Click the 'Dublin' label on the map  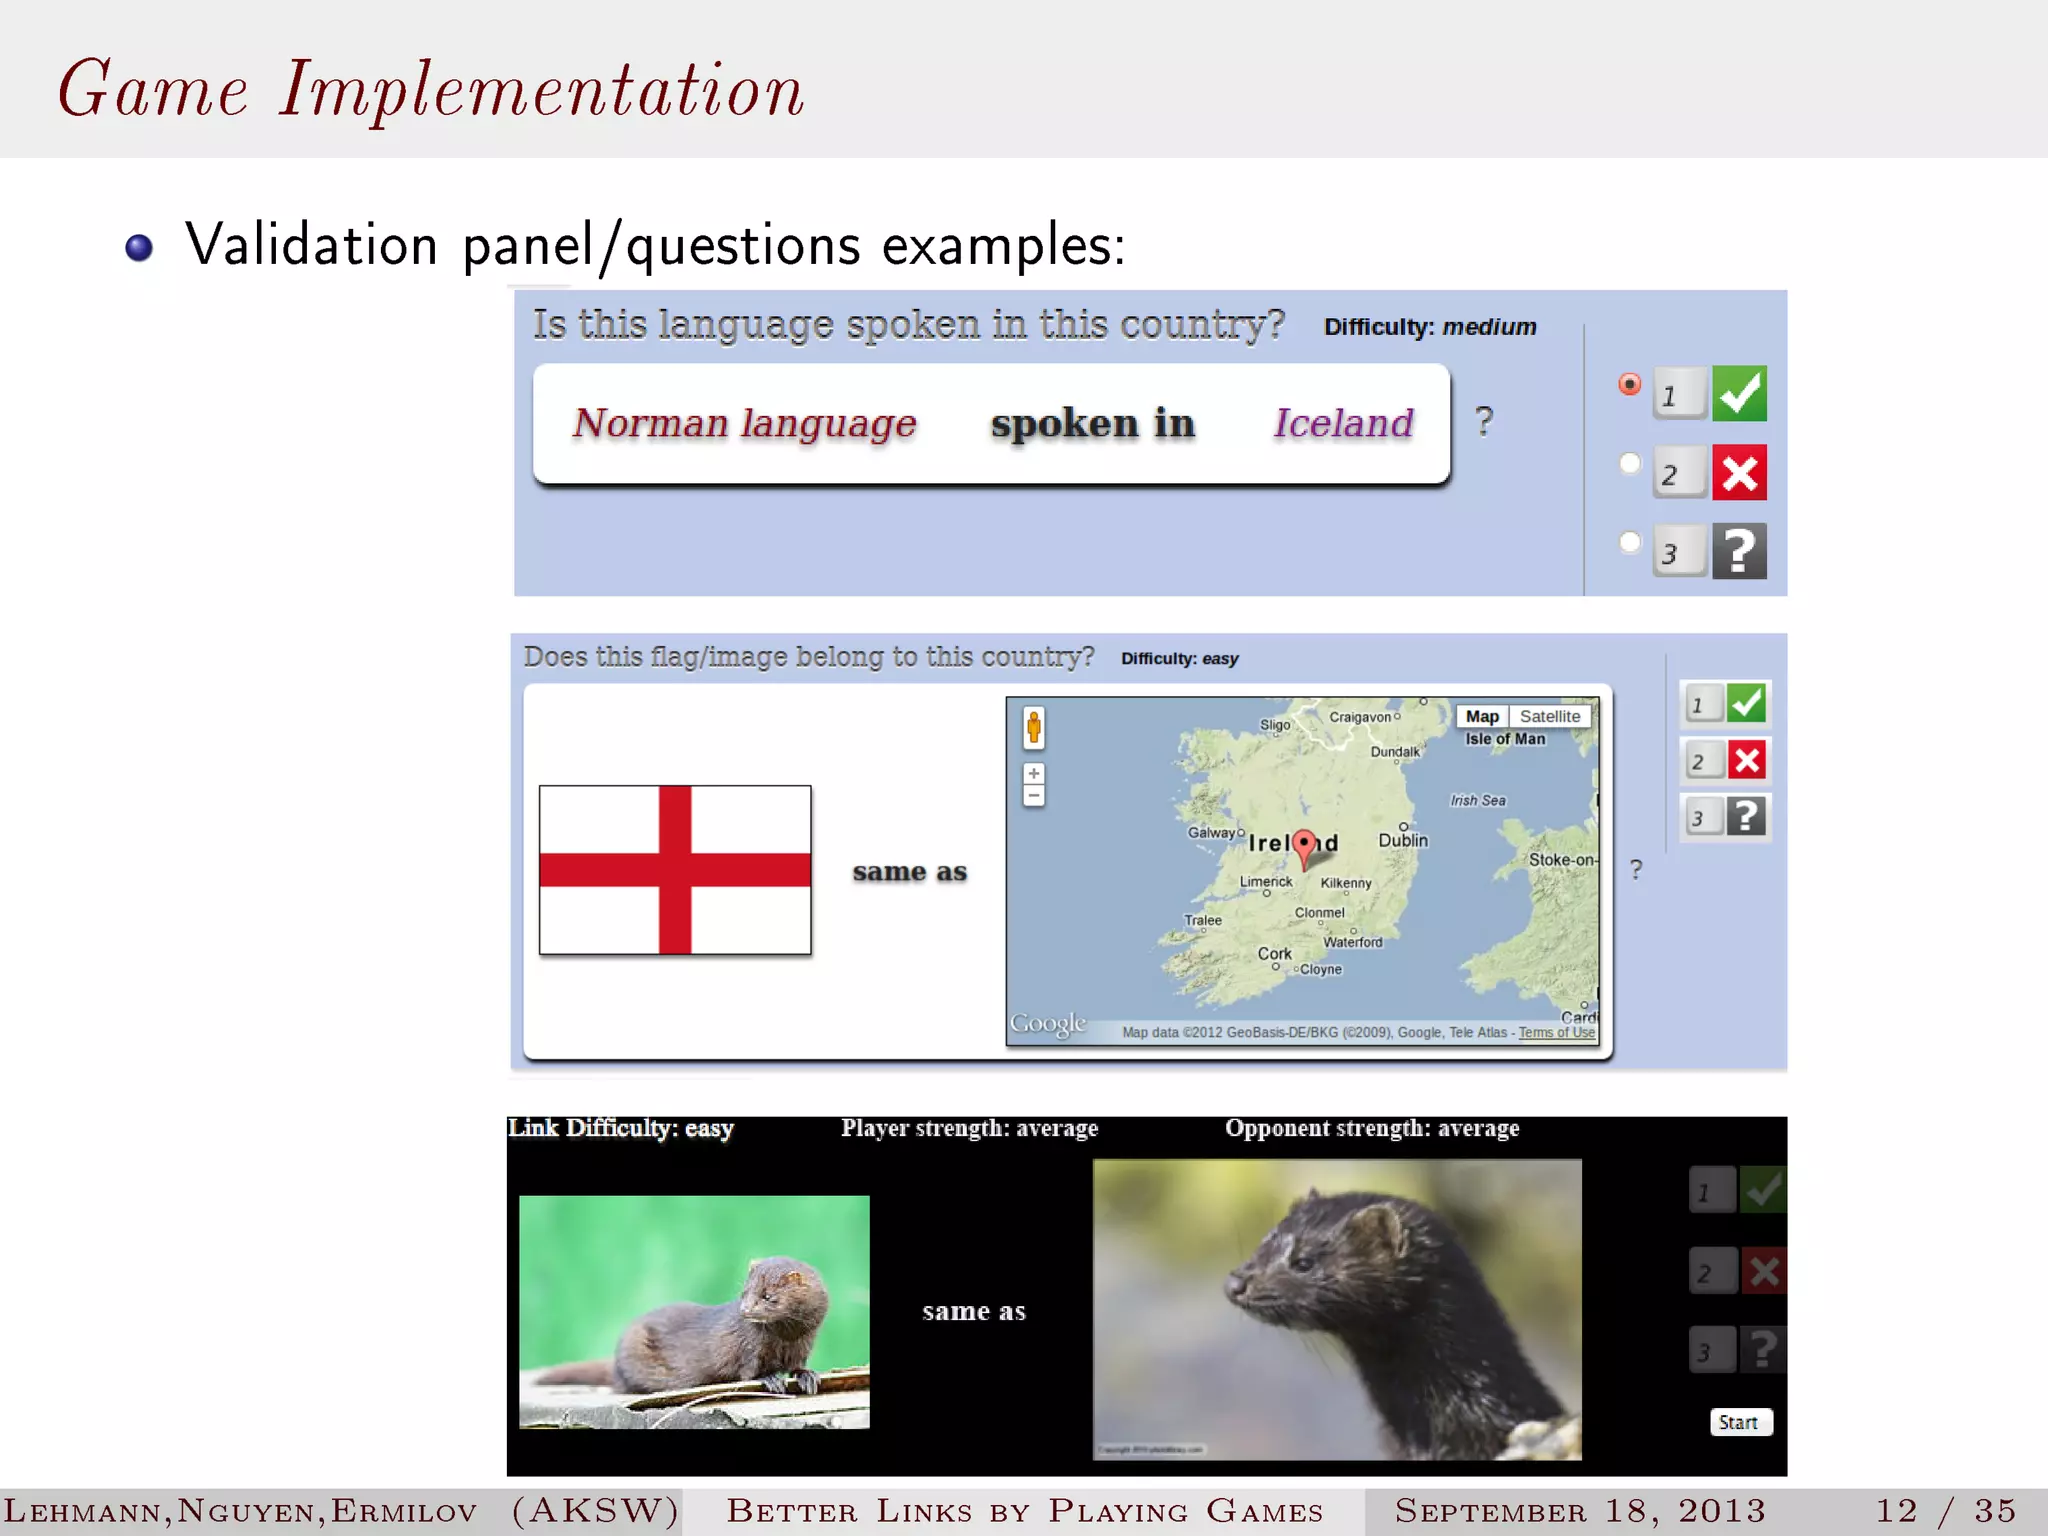[x=1403, y=840]
